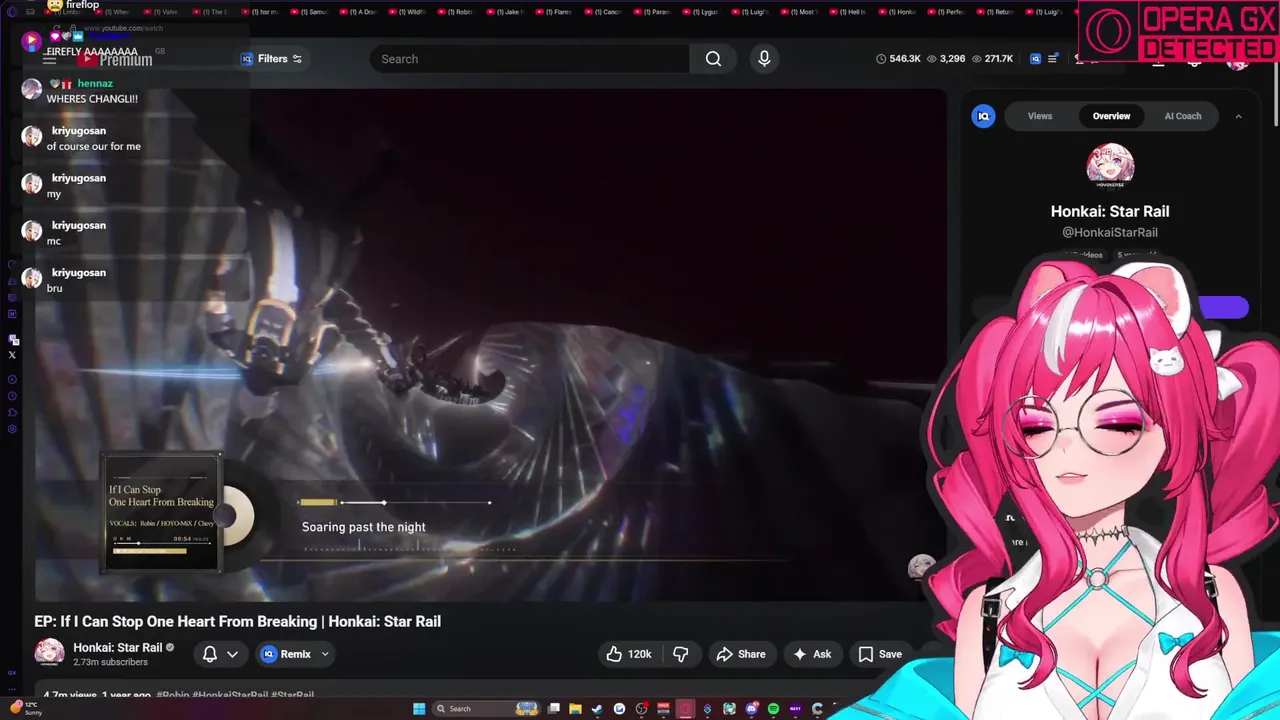Open Steam from the taskbar
The image size is (1280, 720).
[597, 709]
